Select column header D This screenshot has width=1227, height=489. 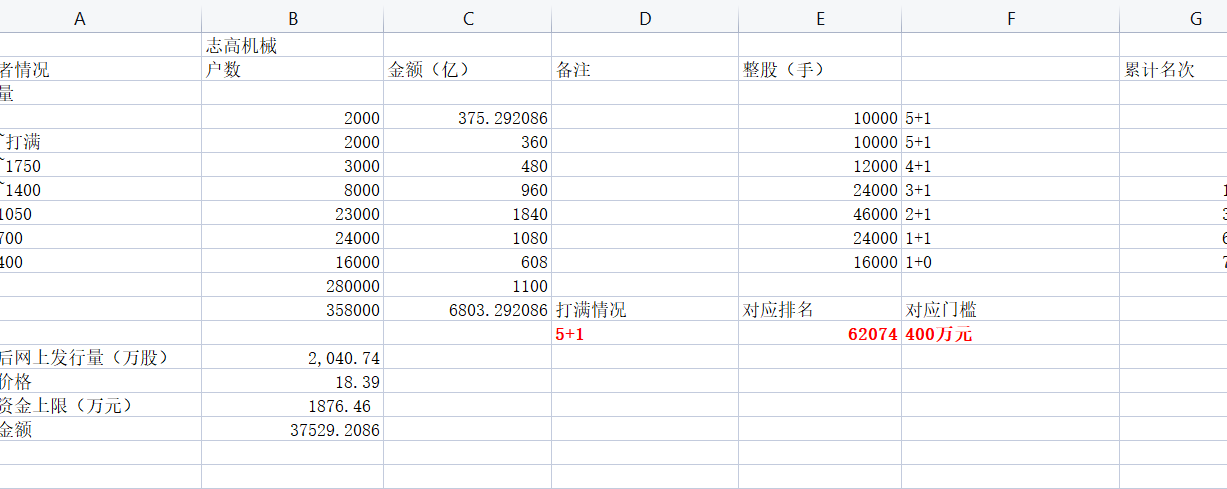click(x=645, y=17)
